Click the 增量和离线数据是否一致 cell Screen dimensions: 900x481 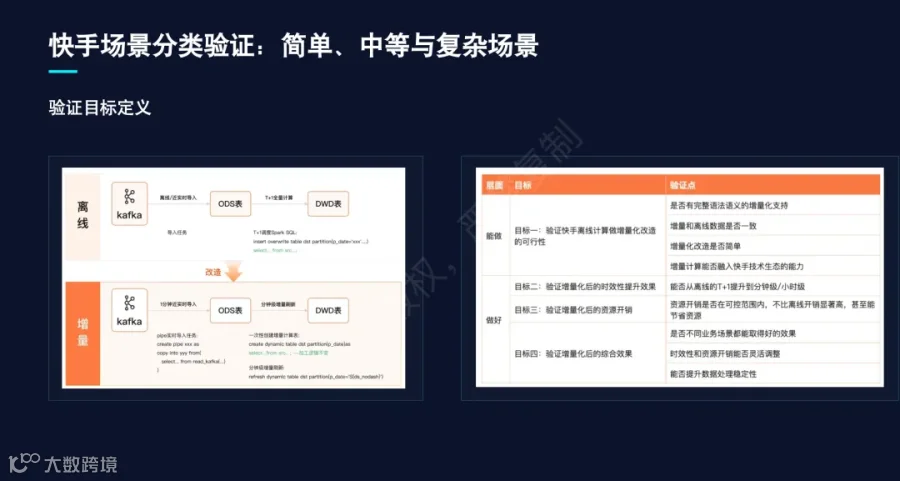pyautogui.click(x=773, y=226)
